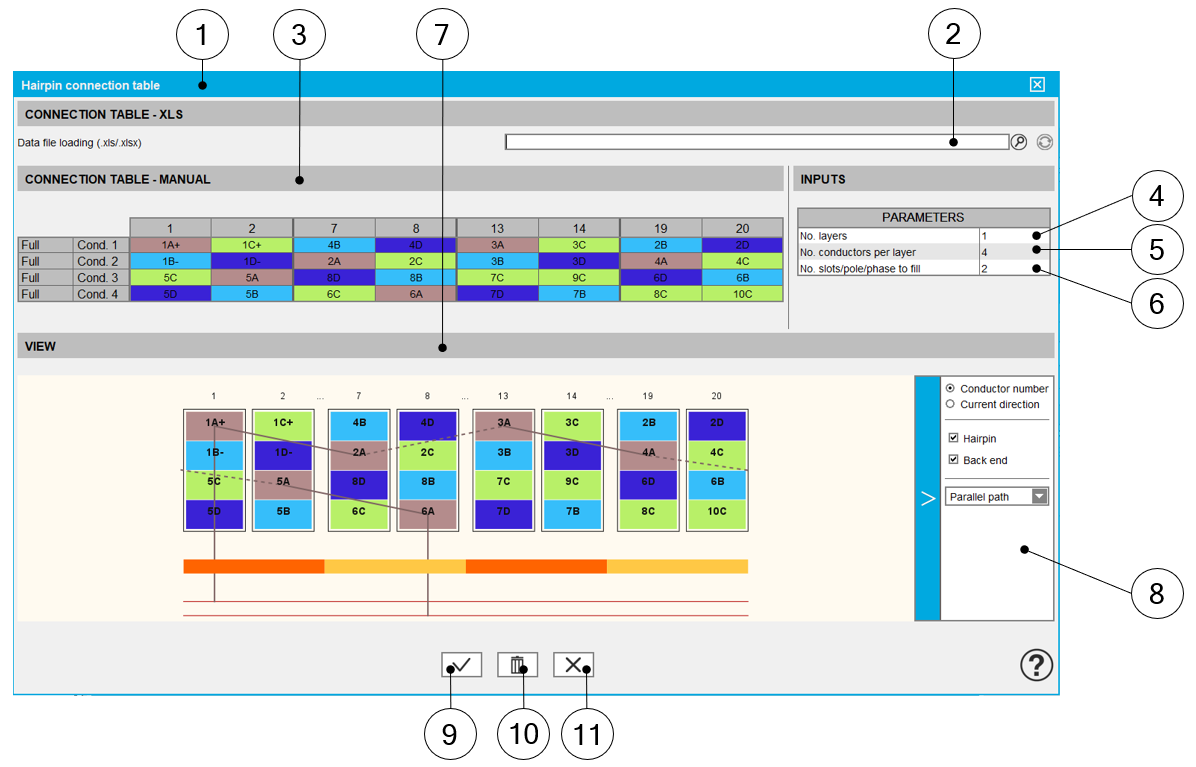Close the Hairpin connection table window
1196x767 pixels.
[1037, 85]
